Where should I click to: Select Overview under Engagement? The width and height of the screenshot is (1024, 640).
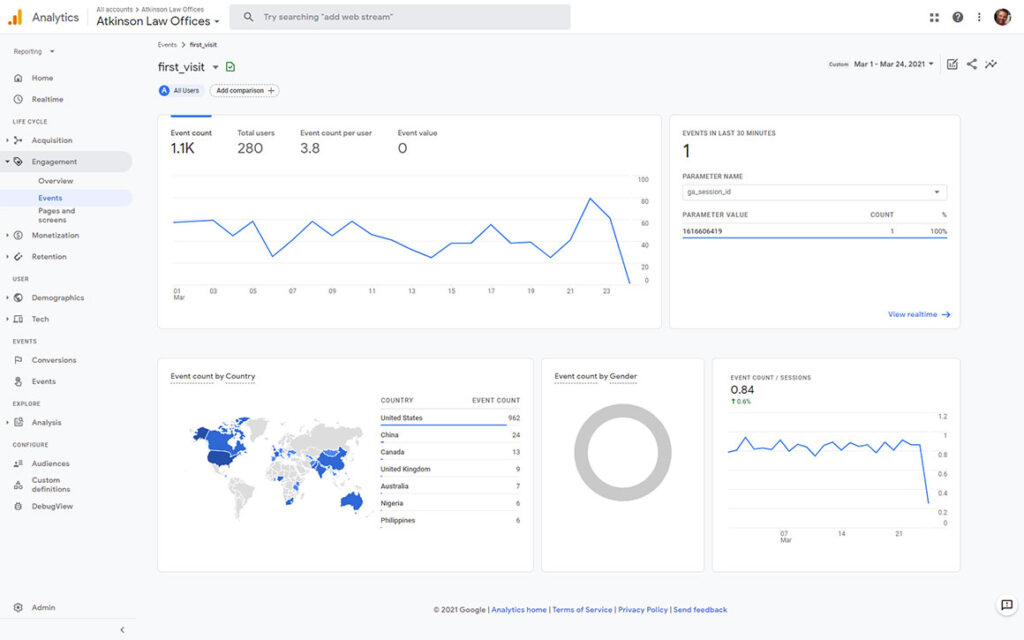point(56,181)
